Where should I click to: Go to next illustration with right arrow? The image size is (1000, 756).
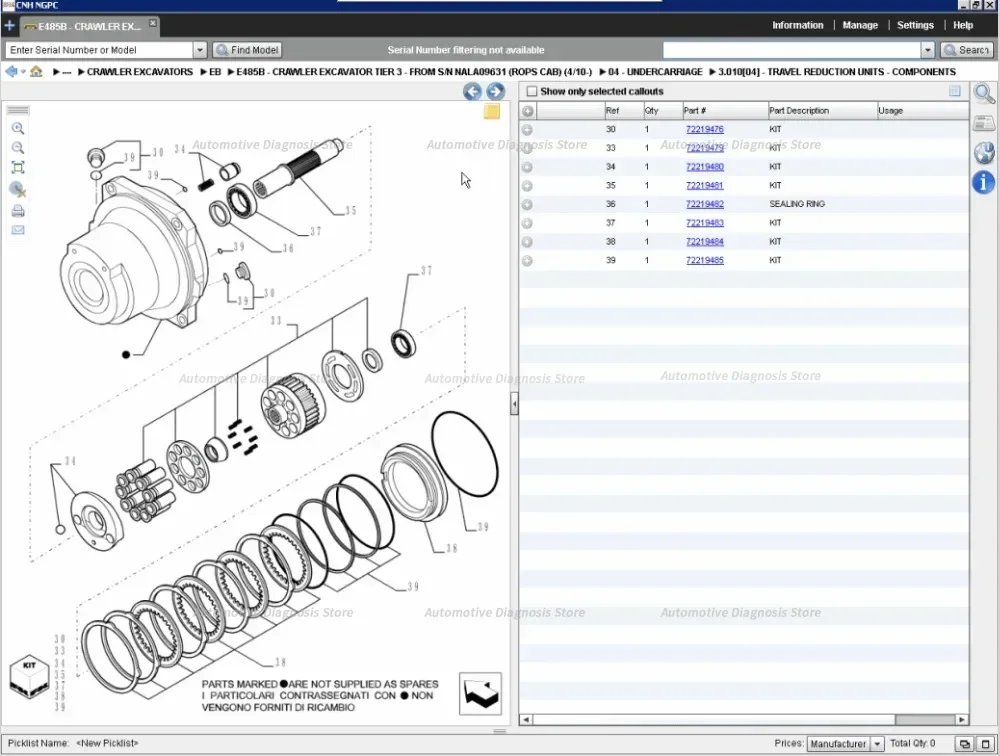(495, 92)
